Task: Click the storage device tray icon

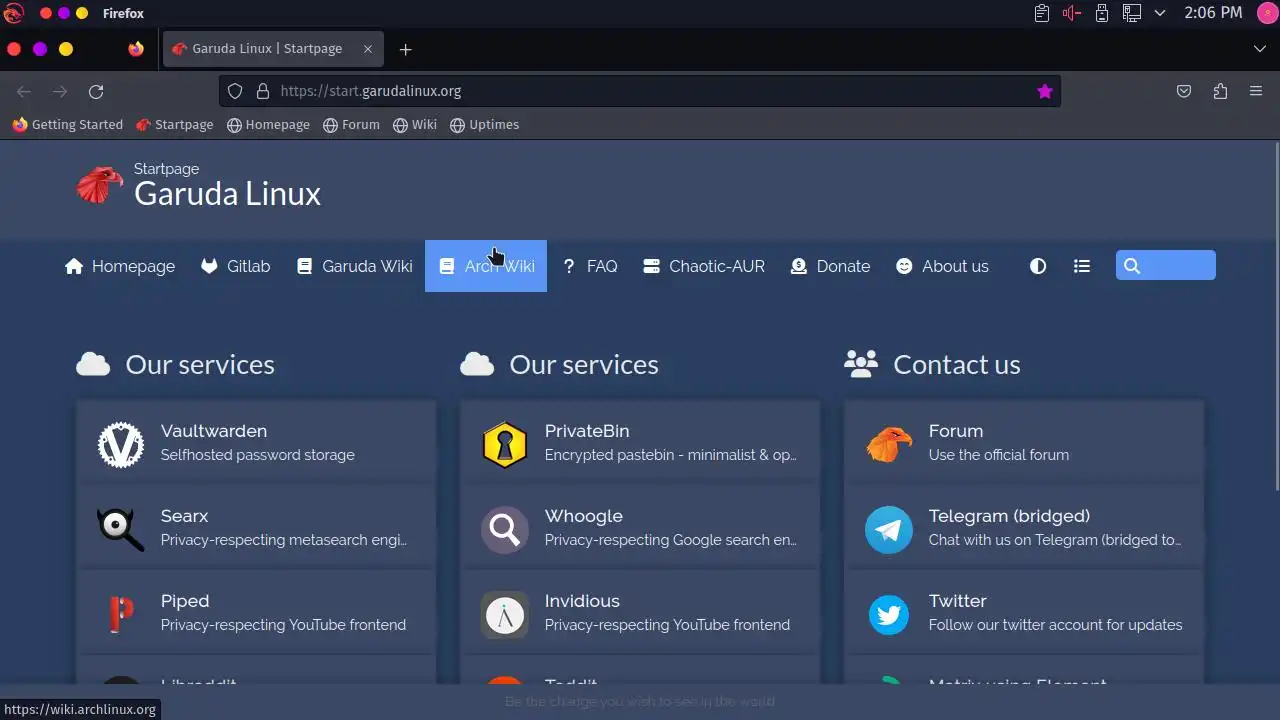Action: [x=1102, y=13]
